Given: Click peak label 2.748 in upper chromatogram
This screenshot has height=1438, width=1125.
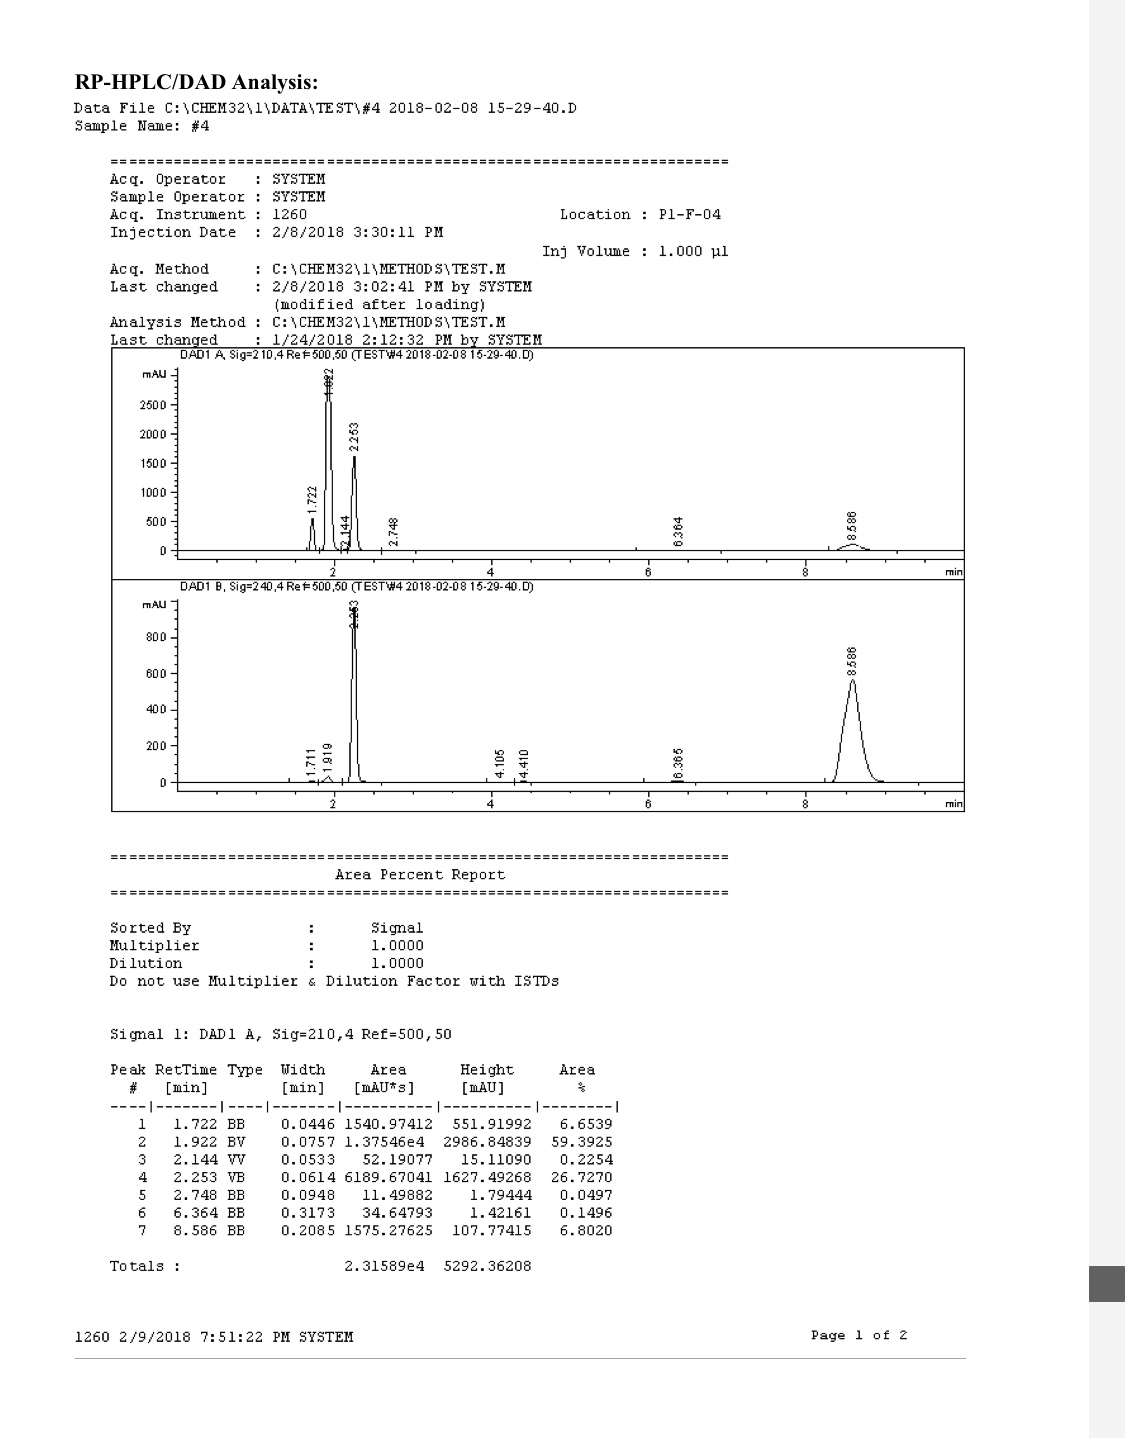Looking at the screenshot, I should tap(394, 531).
